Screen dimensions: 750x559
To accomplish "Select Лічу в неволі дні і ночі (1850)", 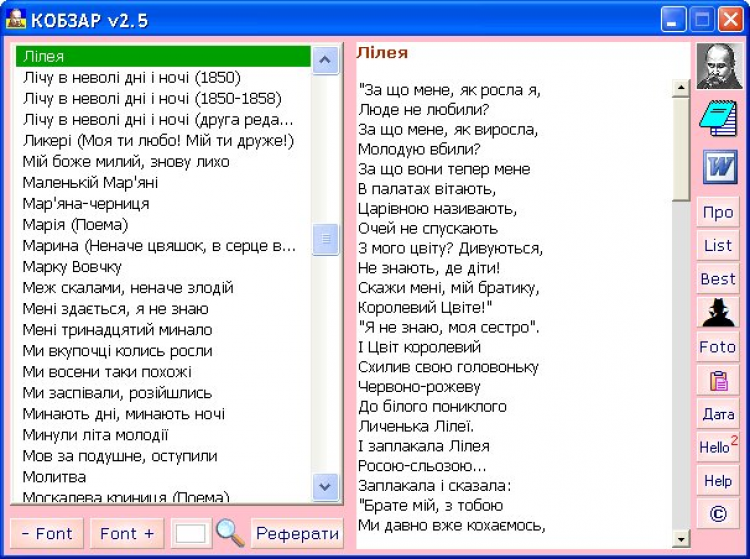I will pyautogui.click(x=163, y=77).
